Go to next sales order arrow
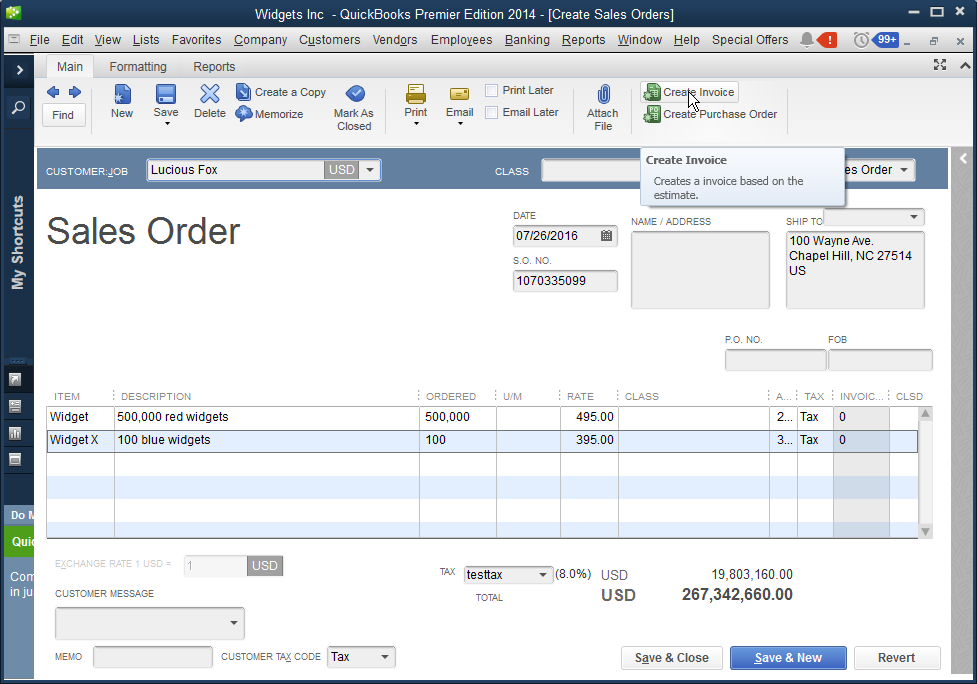 (75, 92)
